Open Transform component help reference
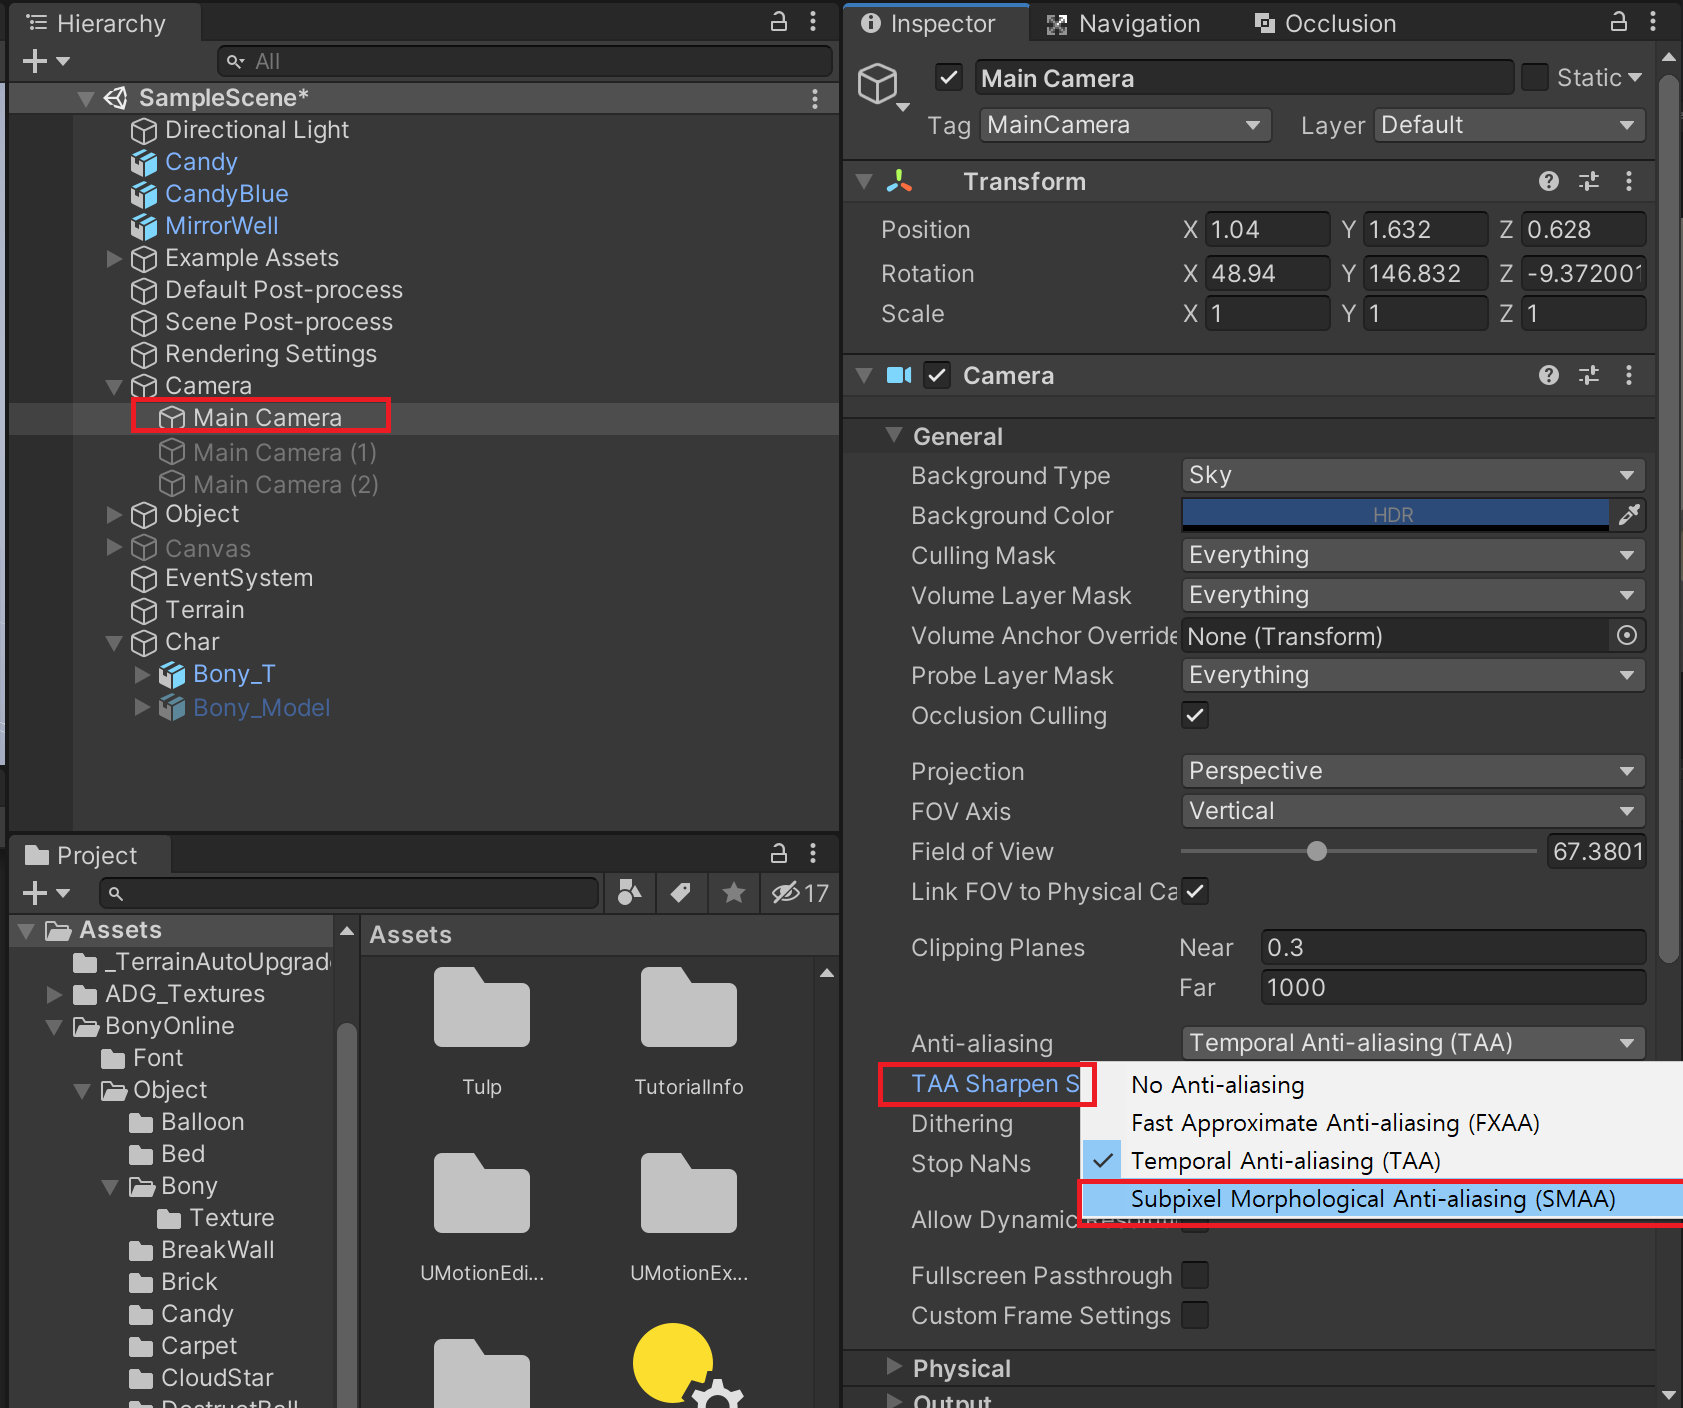1683x1408 pixels. [1549, 181]
